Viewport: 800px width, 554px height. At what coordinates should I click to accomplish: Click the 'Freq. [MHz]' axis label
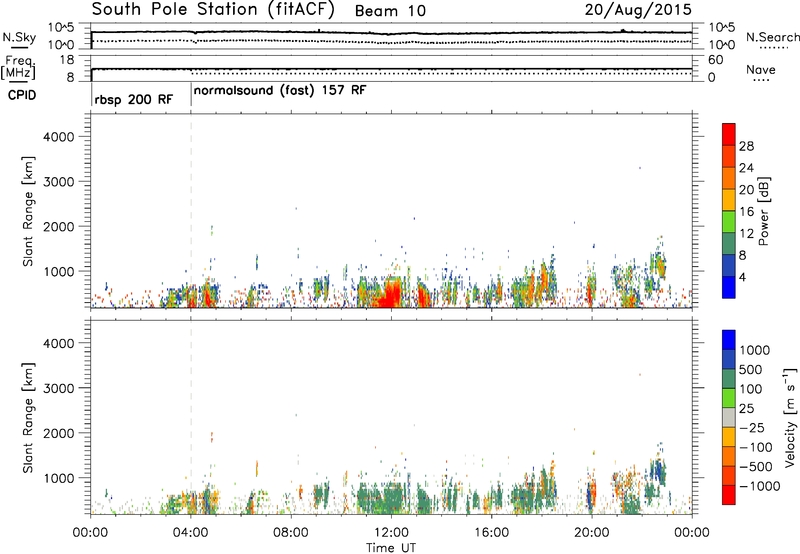[x=18, y=67]
